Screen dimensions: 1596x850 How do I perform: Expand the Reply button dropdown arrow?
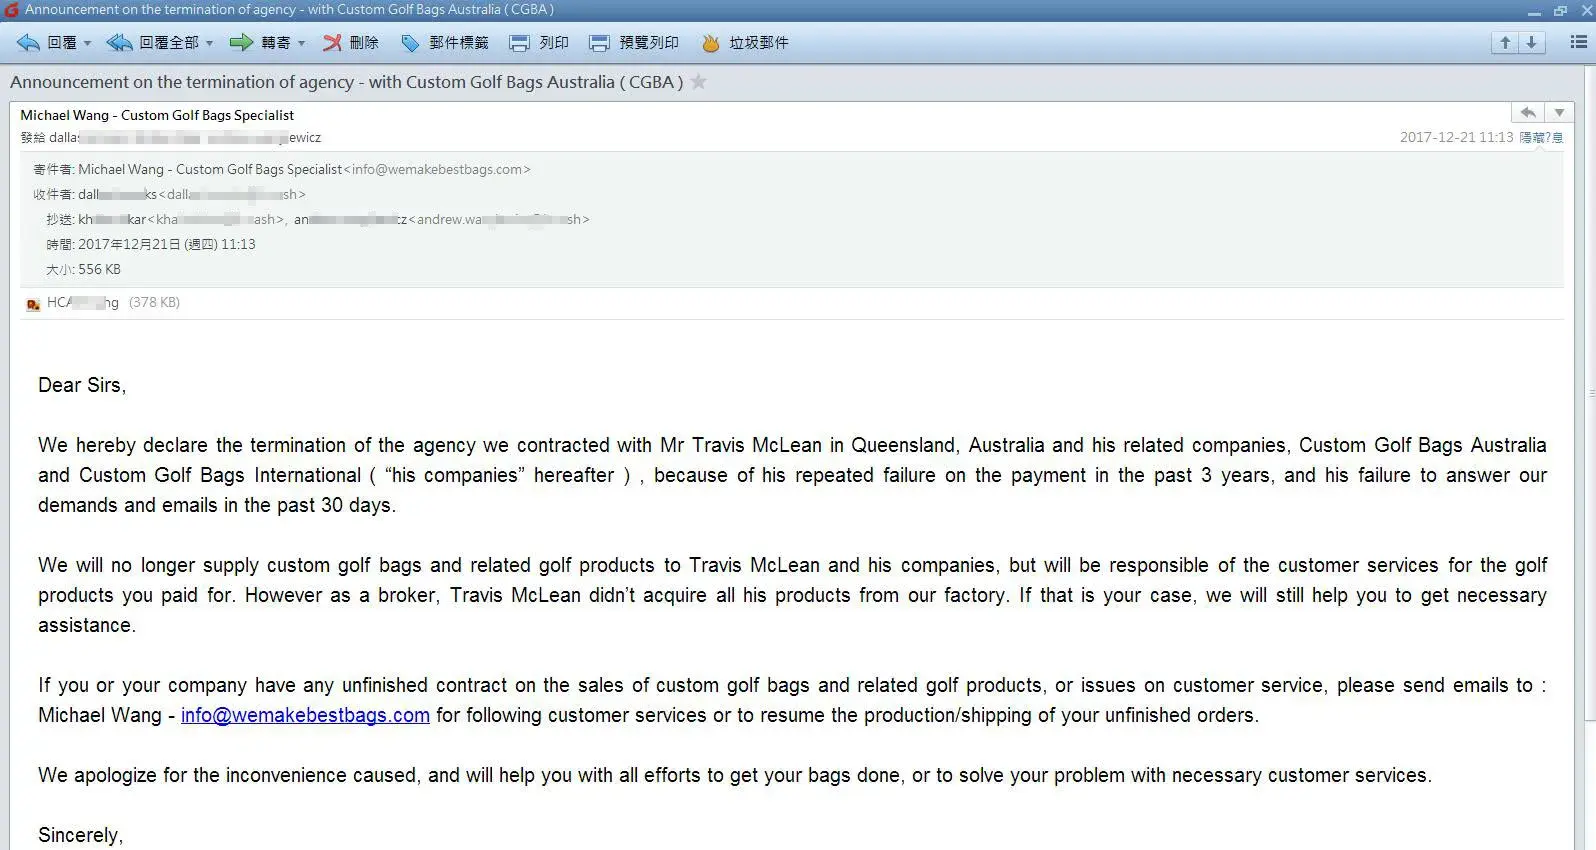tap(87, 43)
